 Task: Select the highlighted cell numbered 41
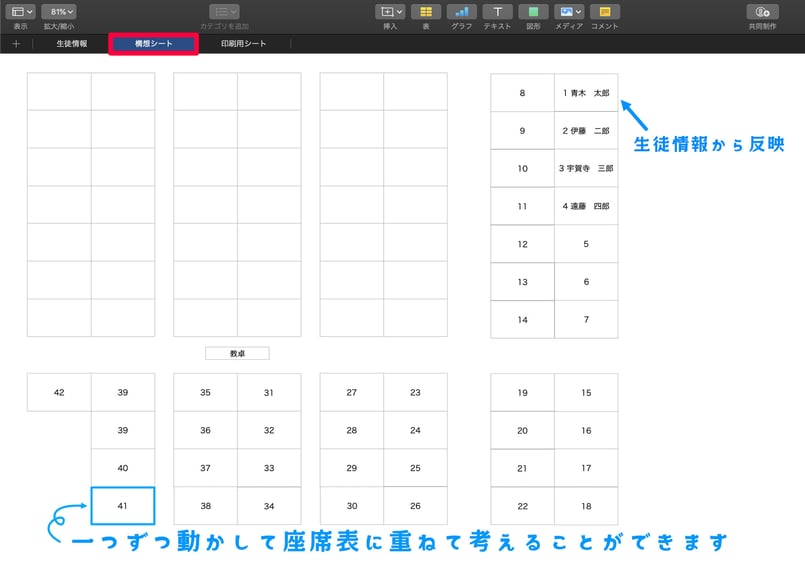[x=123, y=506]
